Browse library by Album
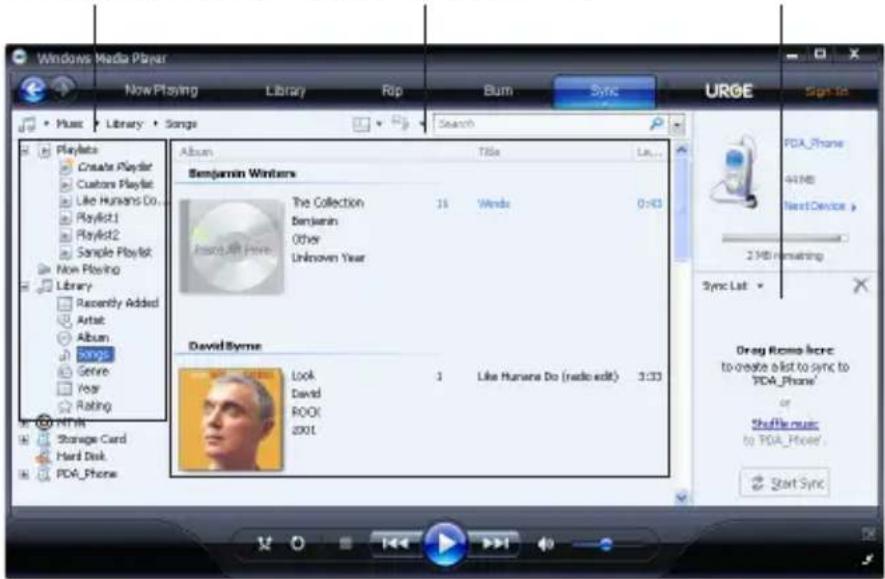The height and width of the screenshot is (579, 885). click(93, 337)
